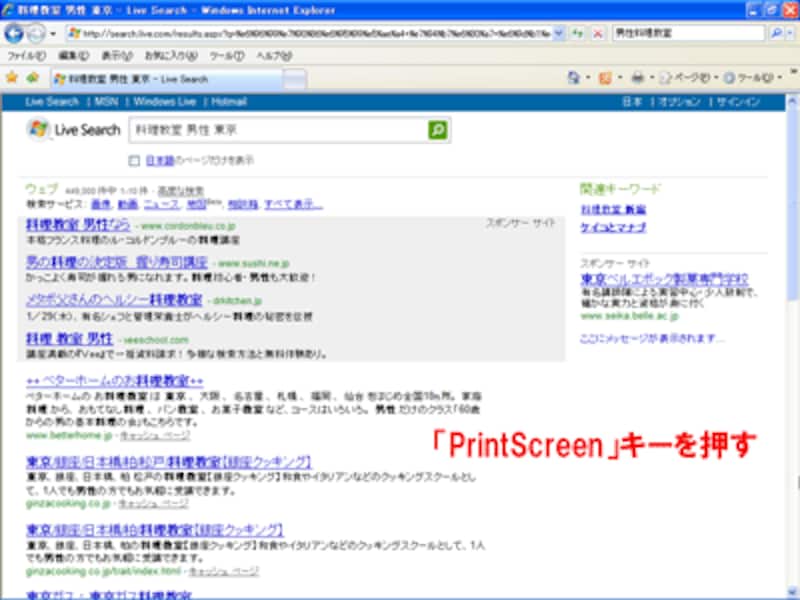
Task: Click the Add to Favorites icon
Action: pos(33,78)
